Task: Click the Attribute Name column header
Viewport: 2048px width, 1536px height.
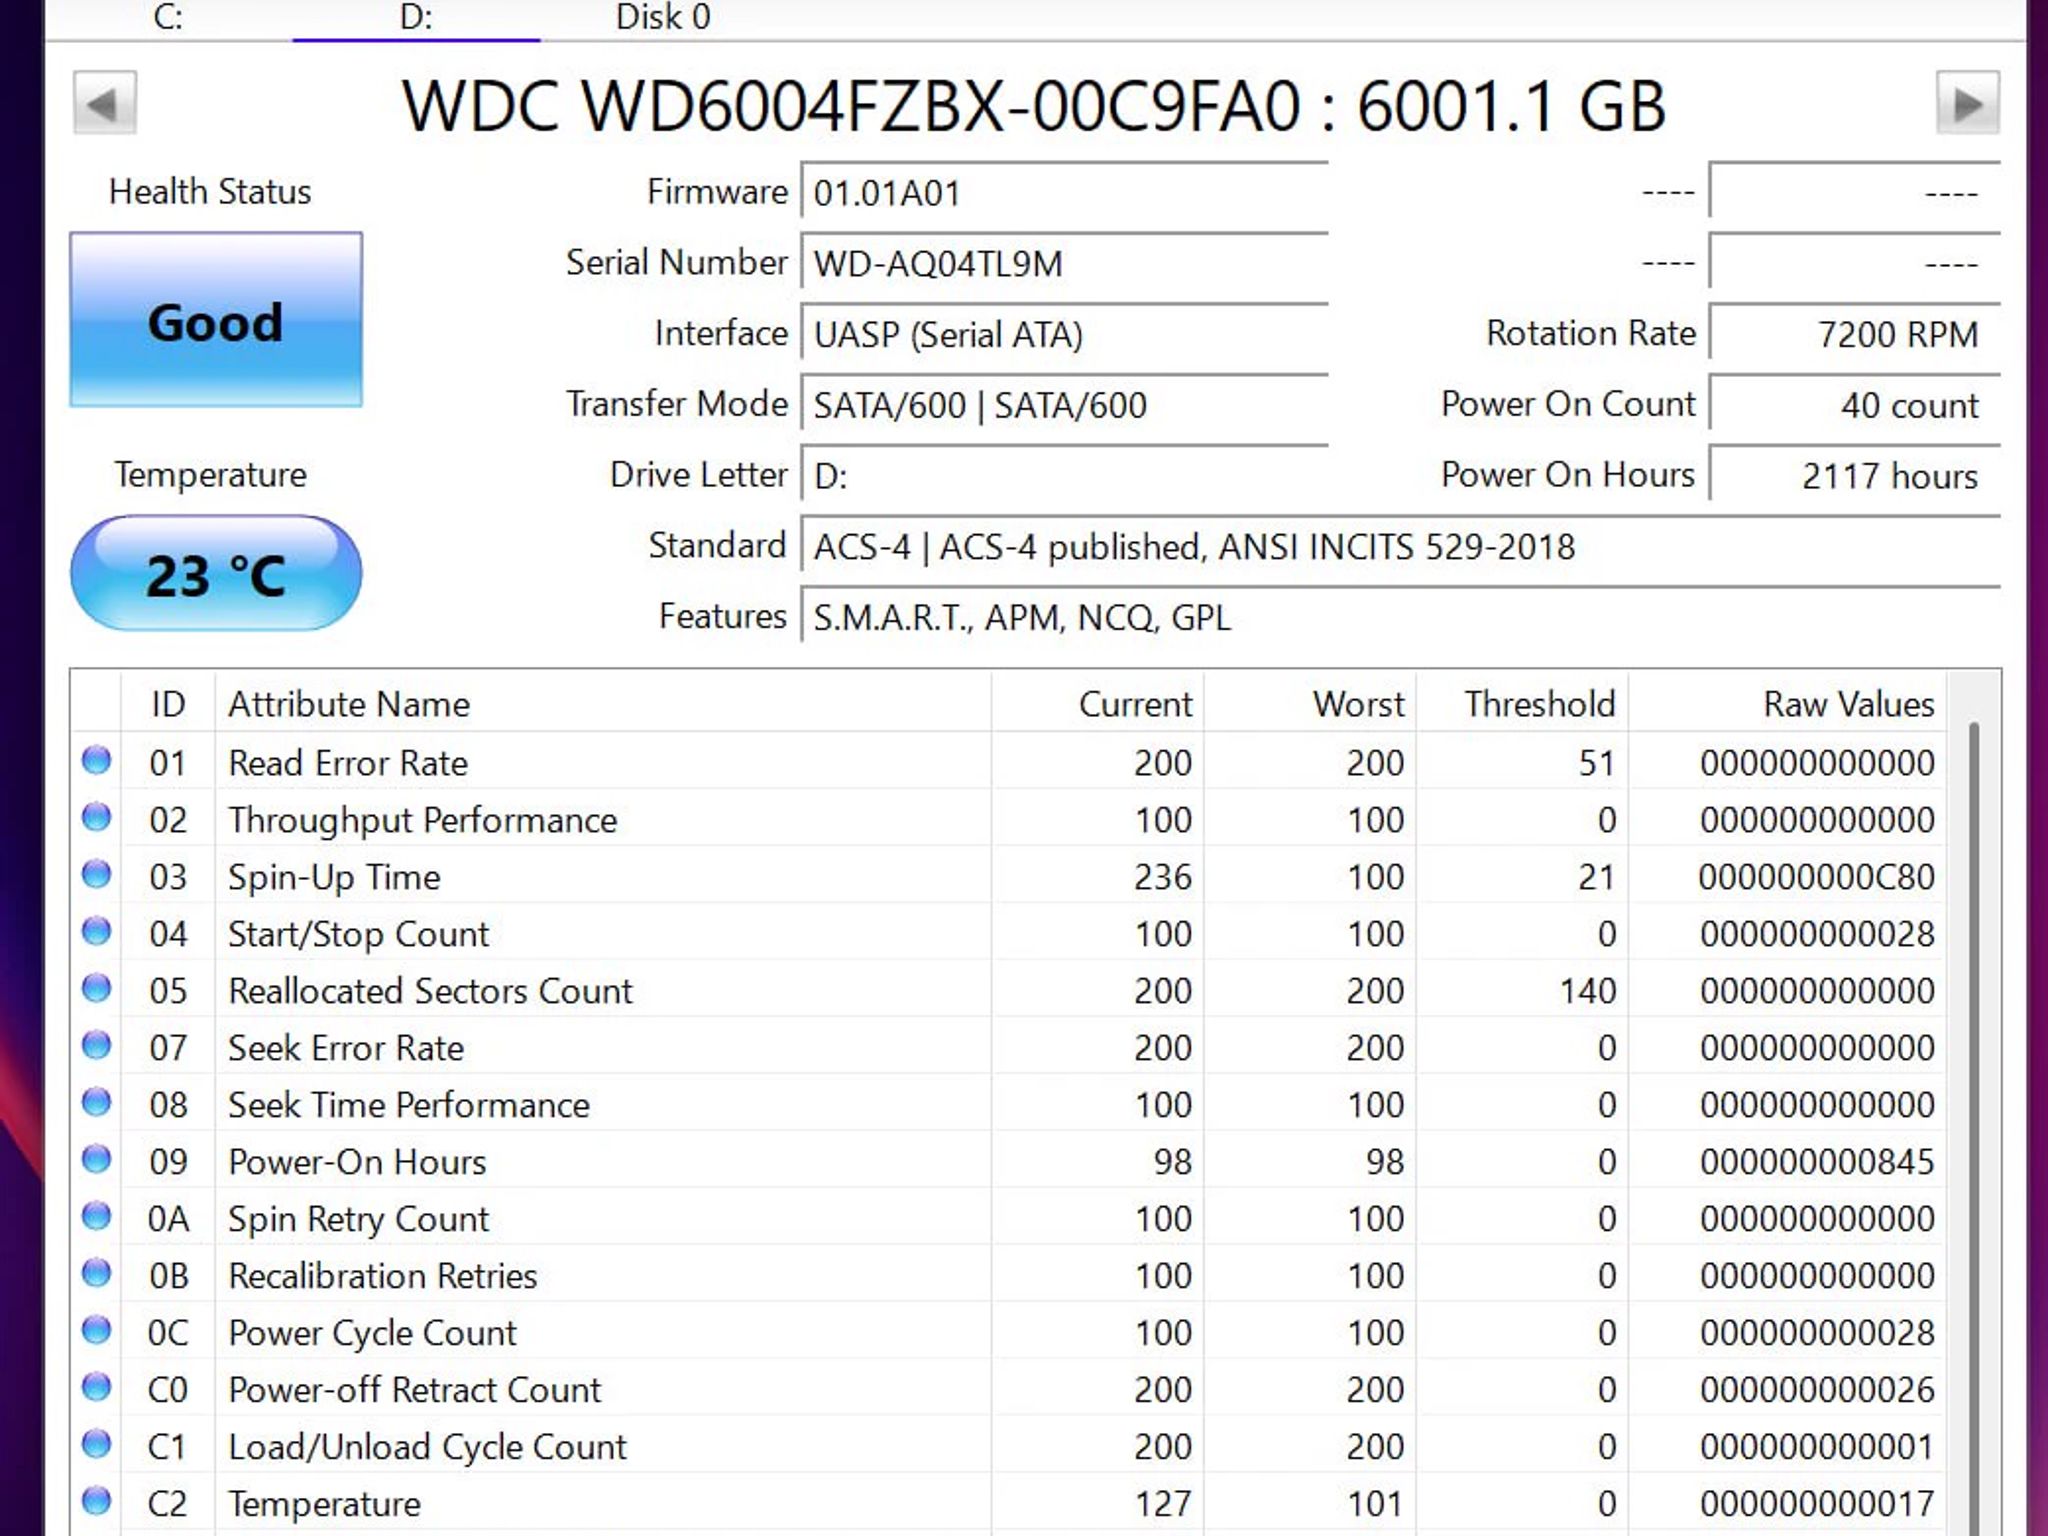Action: click(603, 704)
